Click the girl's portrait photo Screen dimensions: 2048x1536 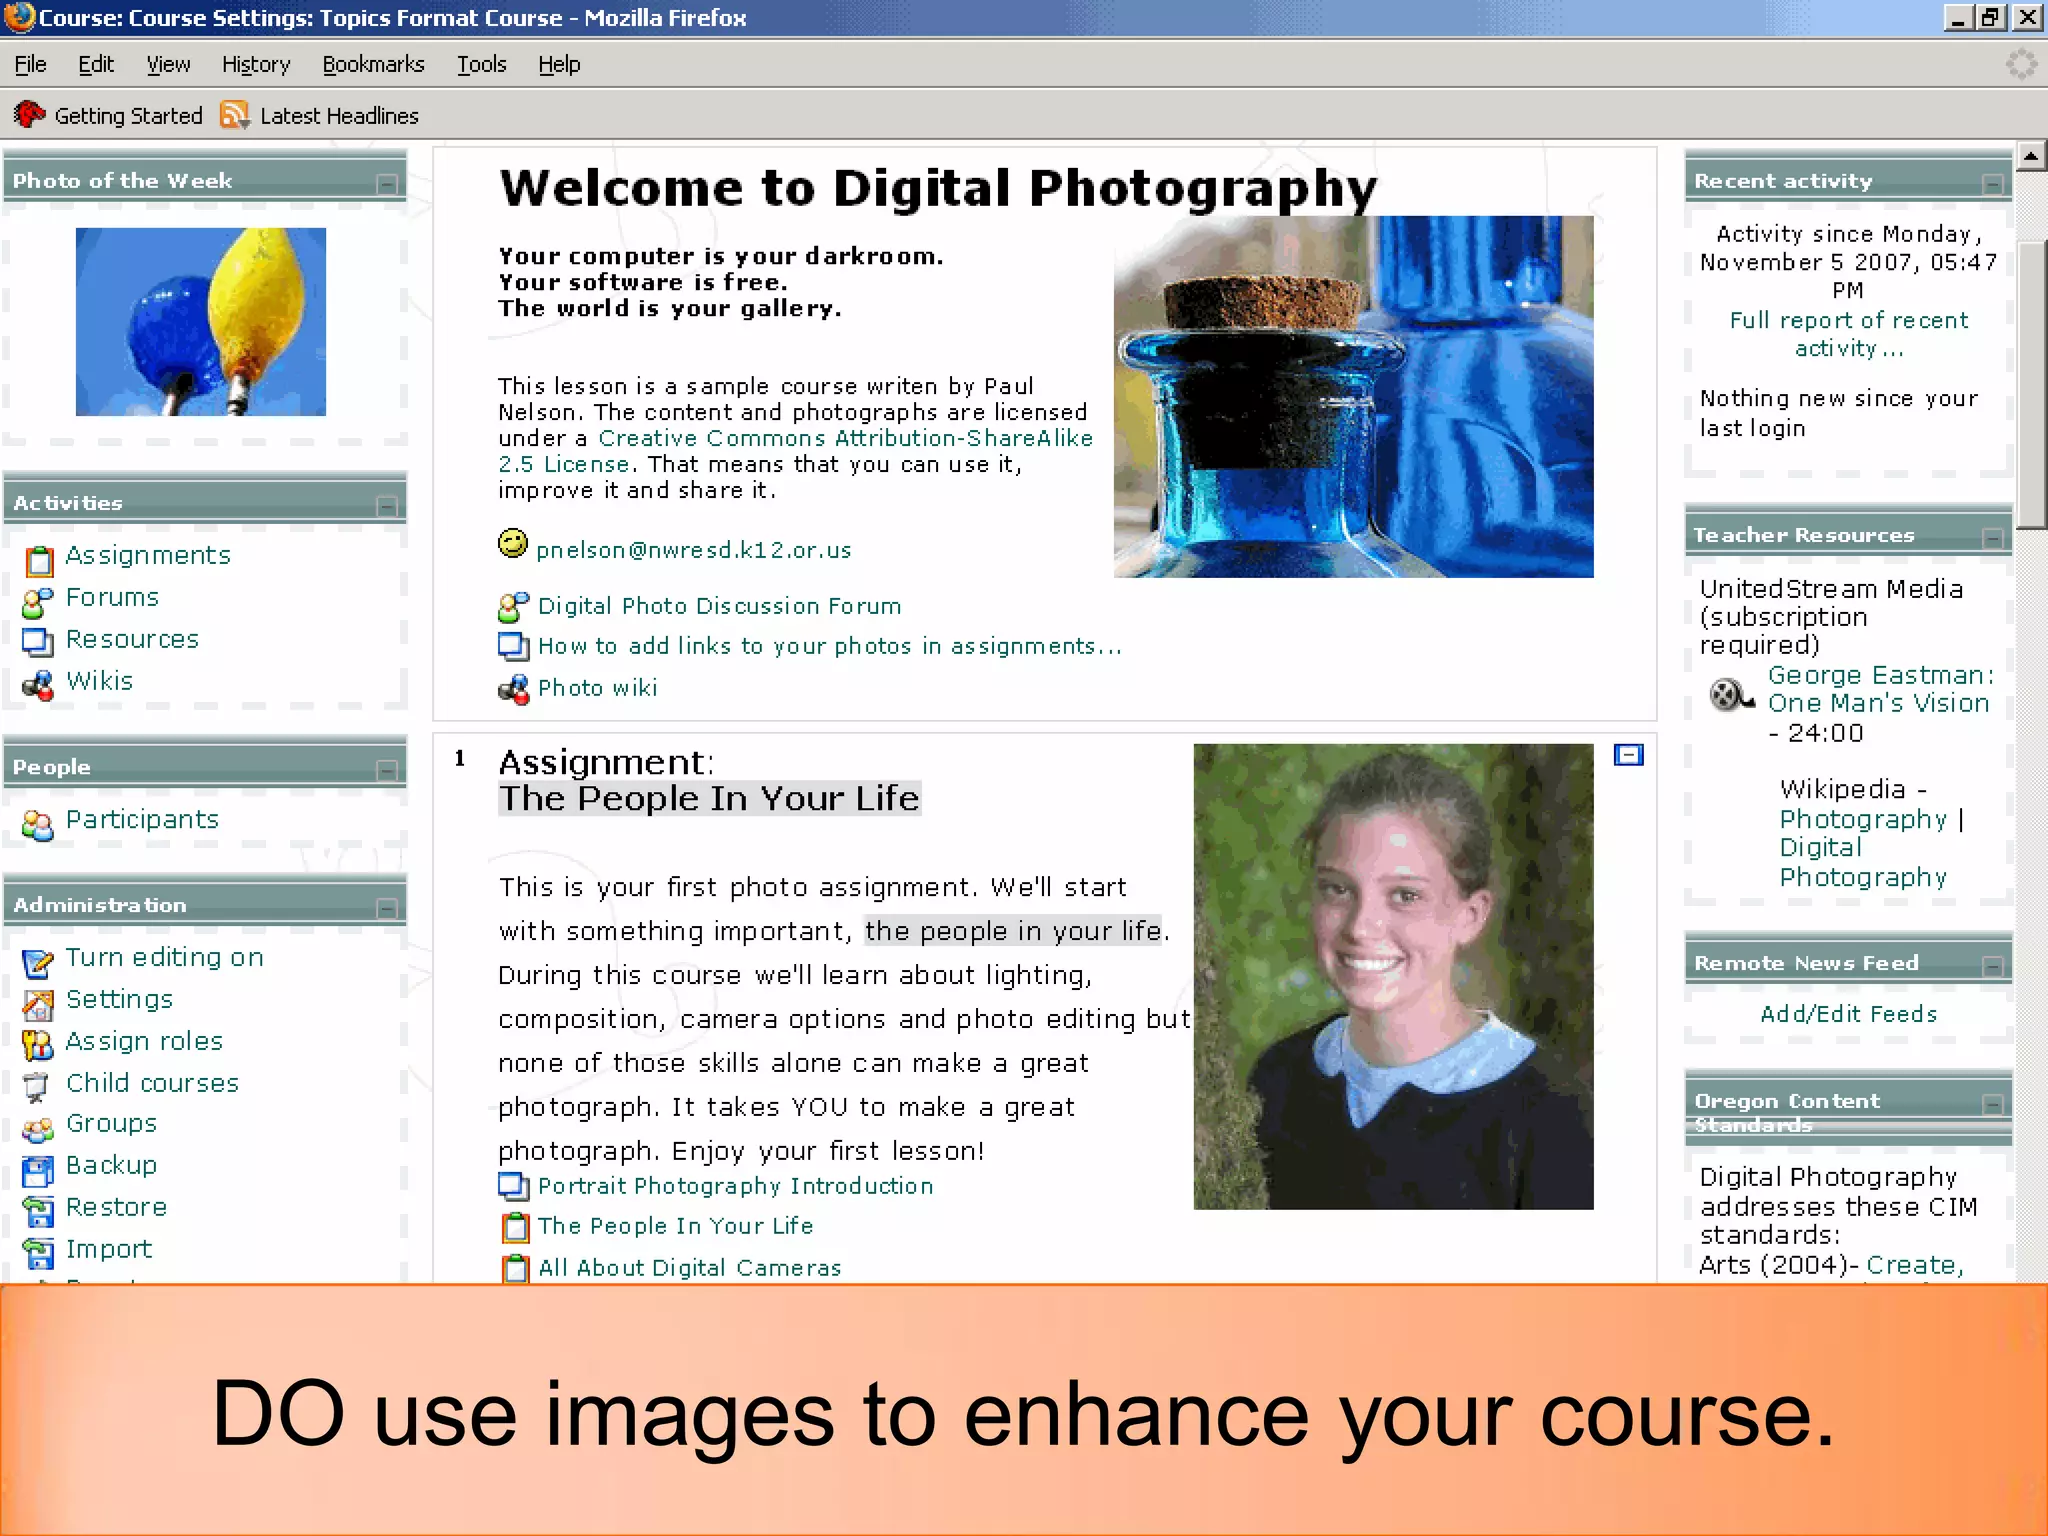point(1393,976)
